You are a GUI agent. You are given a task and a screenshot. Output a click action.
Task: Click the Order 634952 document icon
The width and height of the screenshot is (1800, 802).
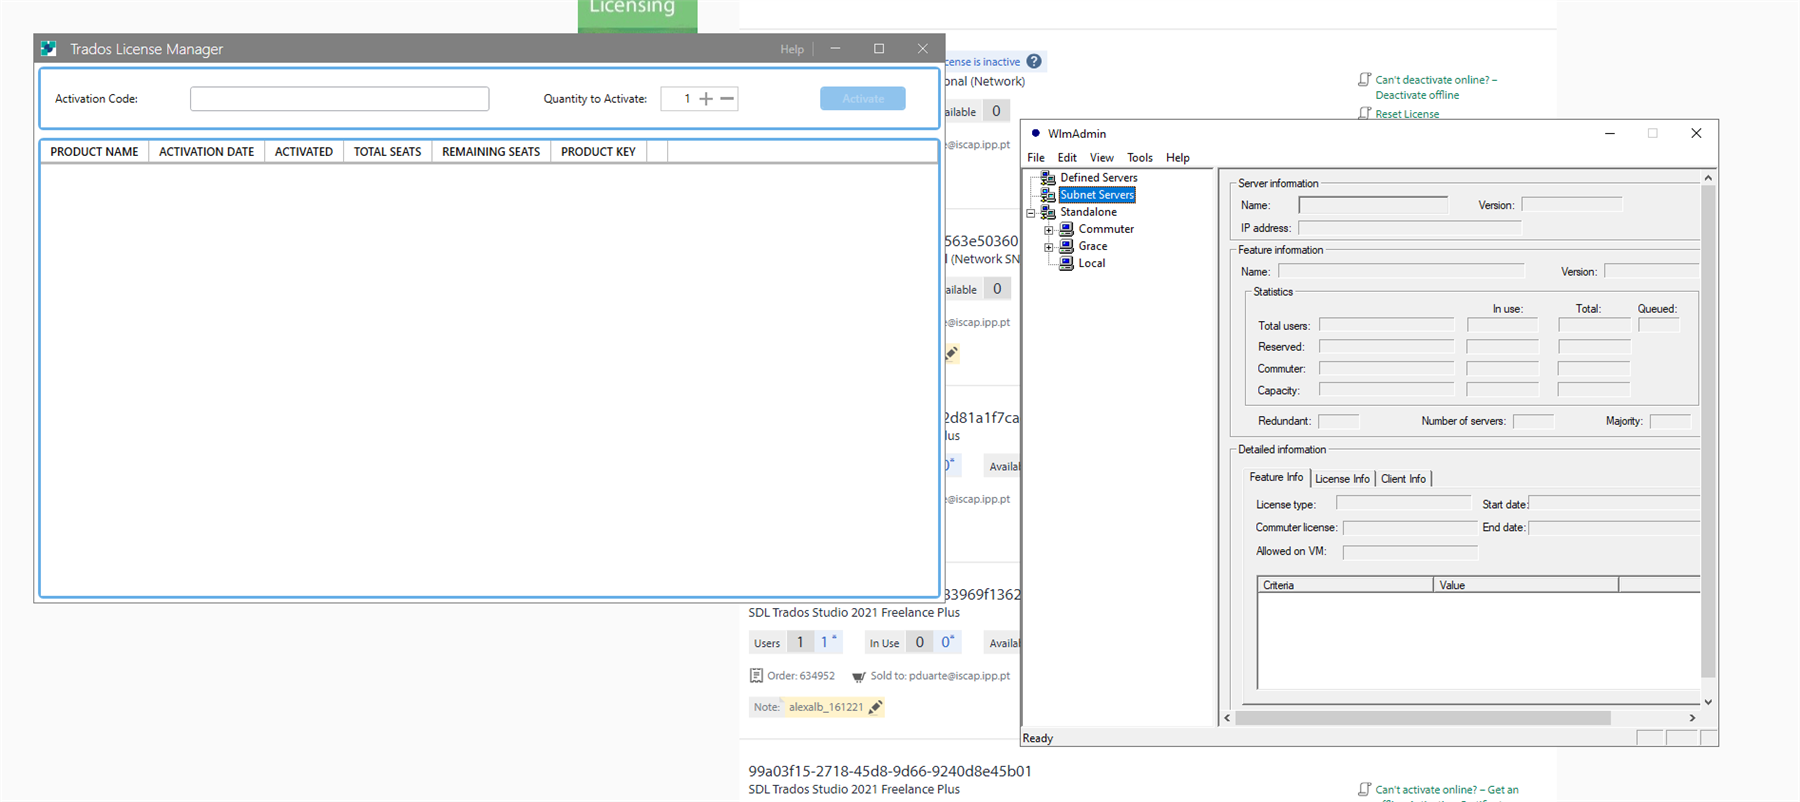[x=756, y=675]
